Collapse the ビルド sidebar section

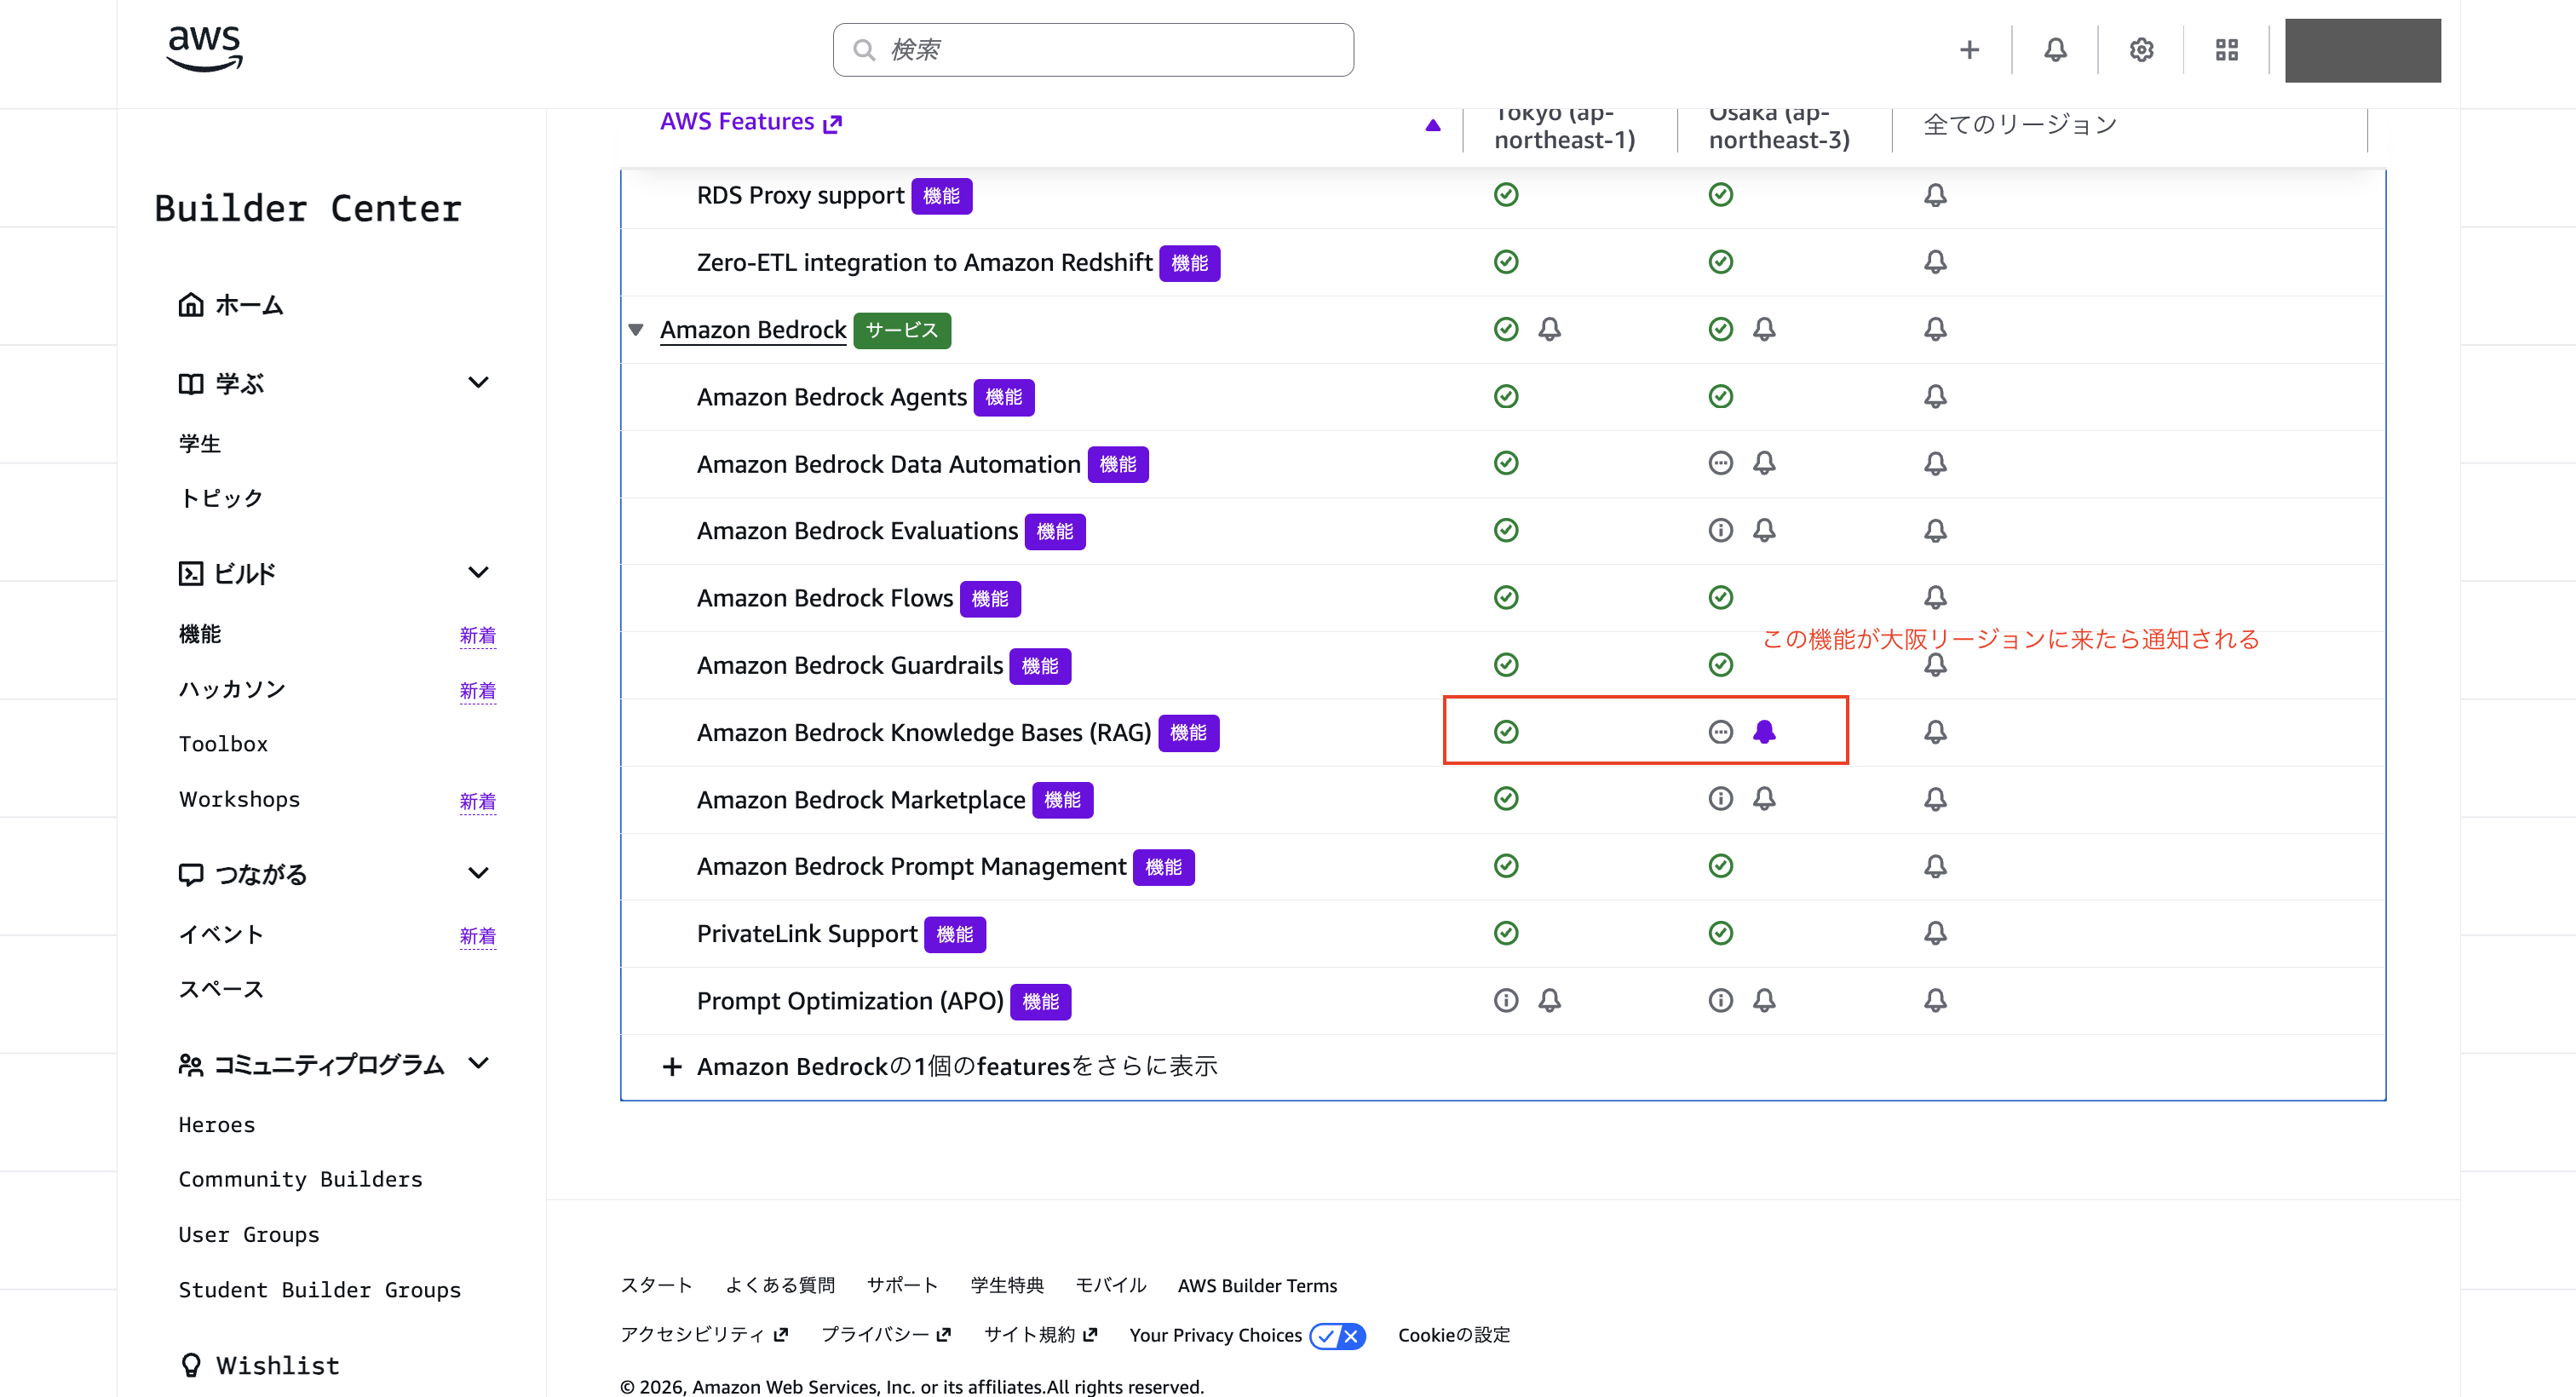[478, 573]
